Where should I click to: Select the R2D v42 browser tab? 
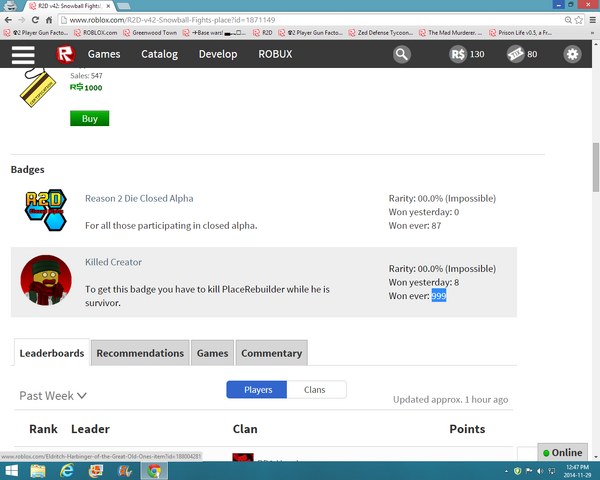point(69,6)
